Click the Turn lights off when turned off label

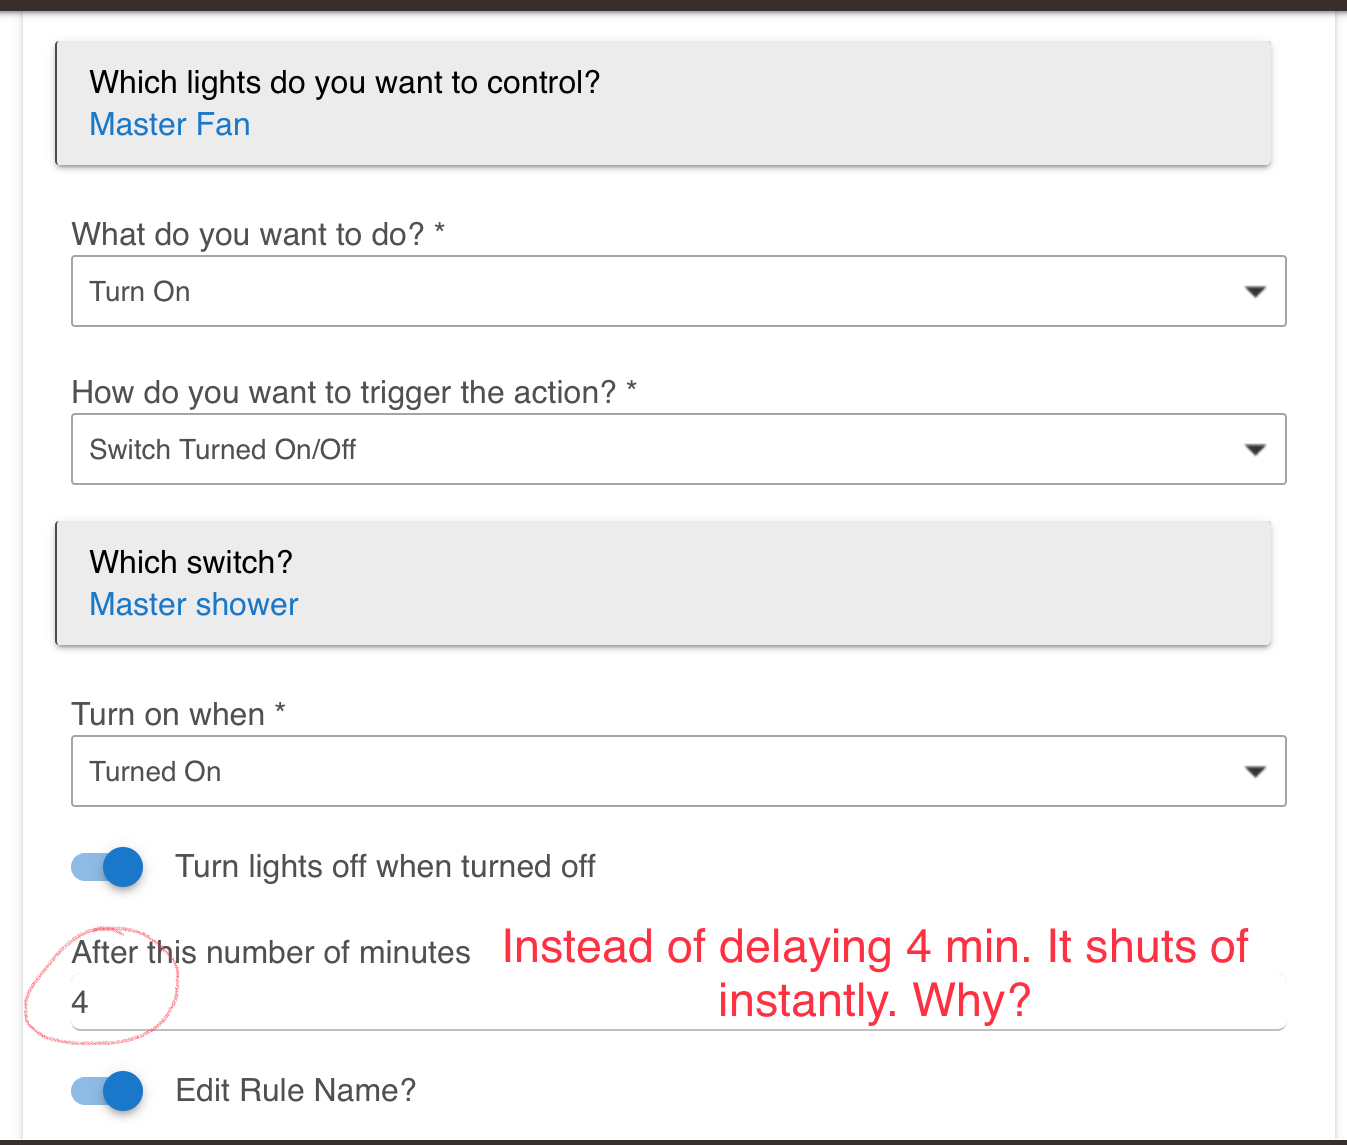pos(385,867)
